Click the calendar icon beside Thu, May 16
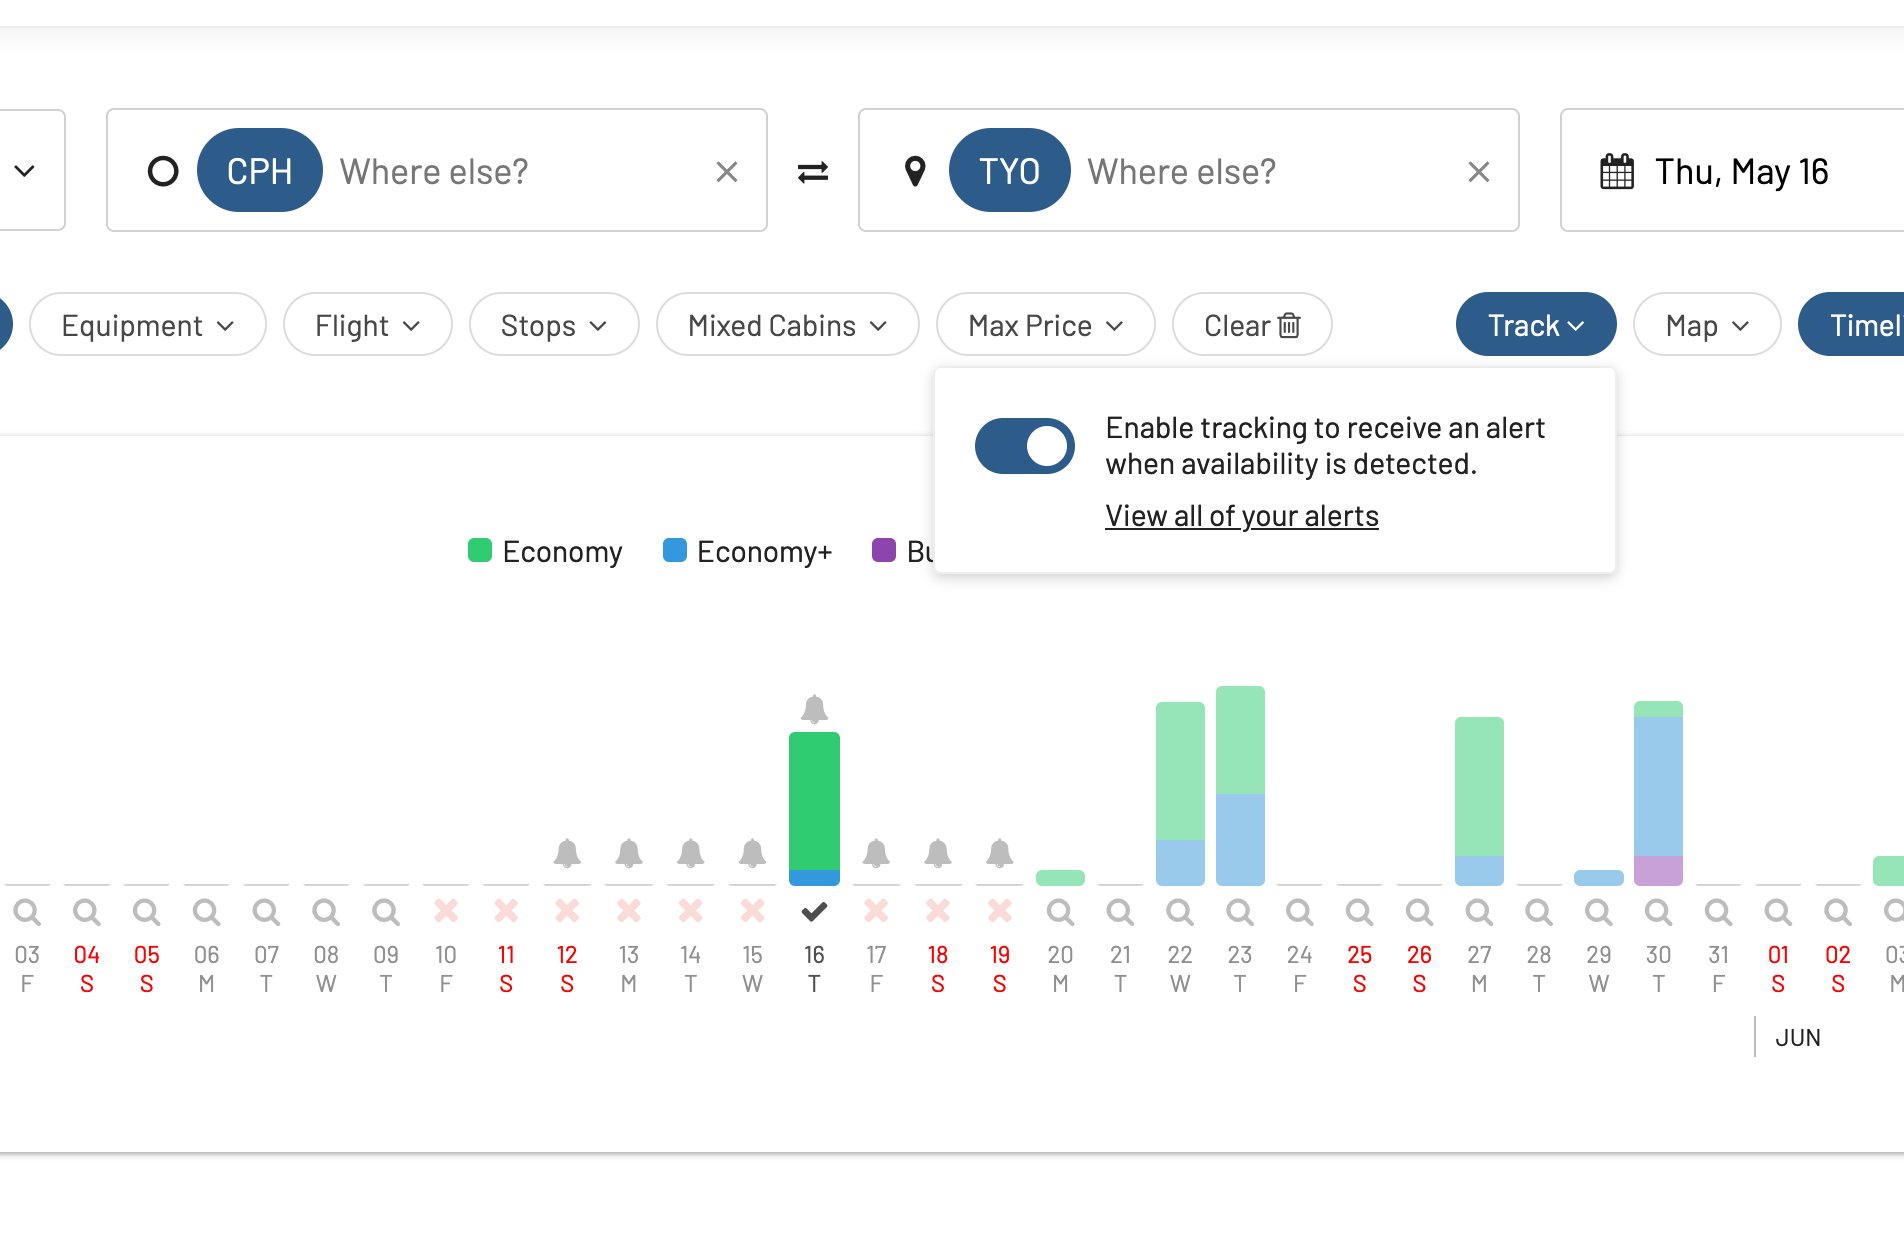This screenshot has height=1242, width=1904. click(1617, 172)
